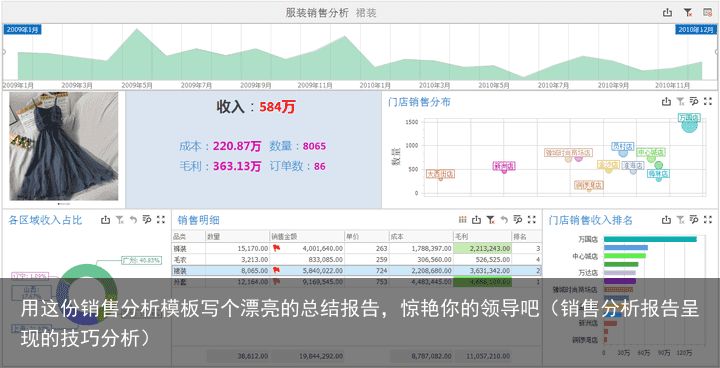Clear filter in 销售明细 panel

pyautogui.click(x=490, y=220)
